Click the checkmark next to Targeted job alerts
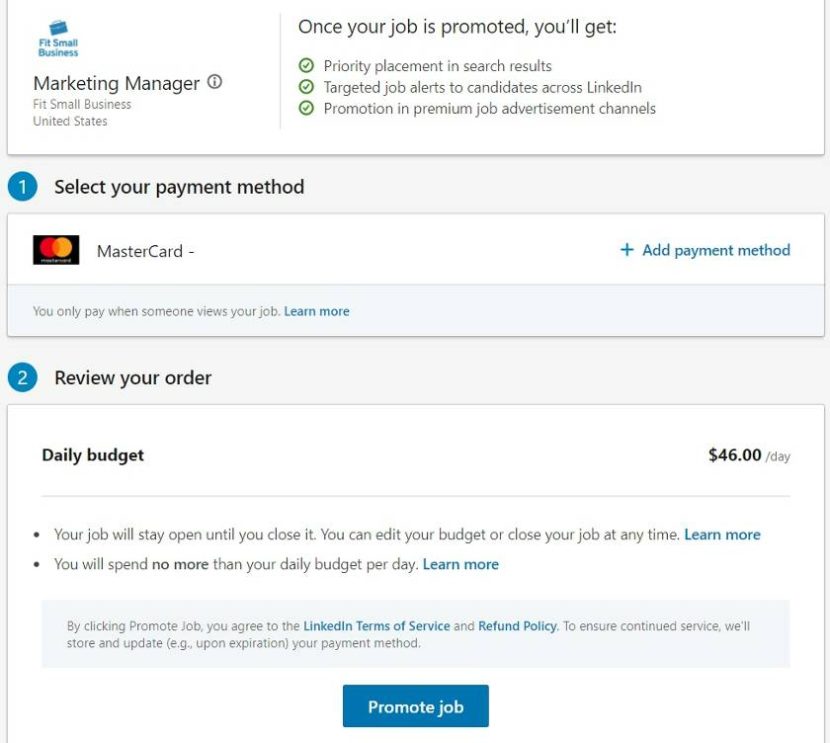 point(306,87)
